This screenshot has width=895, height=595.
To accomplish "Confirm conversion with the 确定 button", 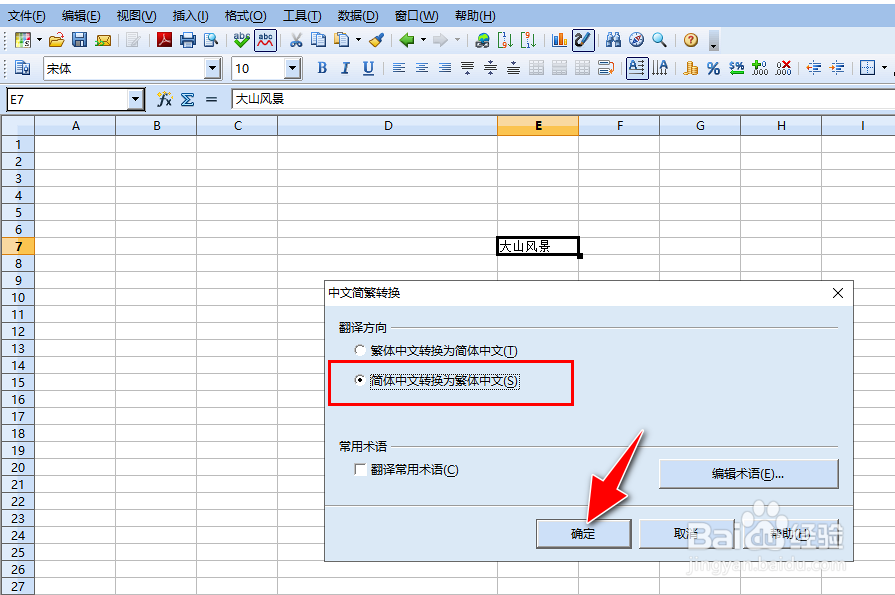I will pos(583,533).
